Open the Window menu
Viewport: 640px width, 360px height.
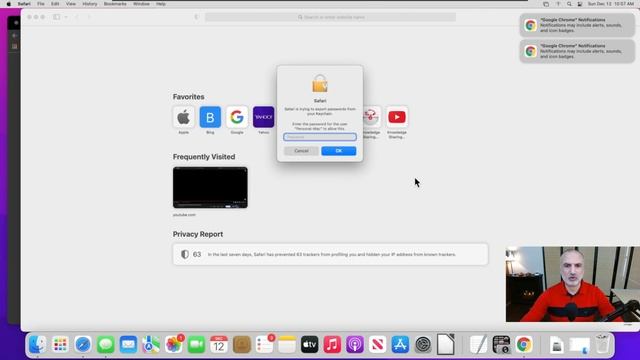141,4
